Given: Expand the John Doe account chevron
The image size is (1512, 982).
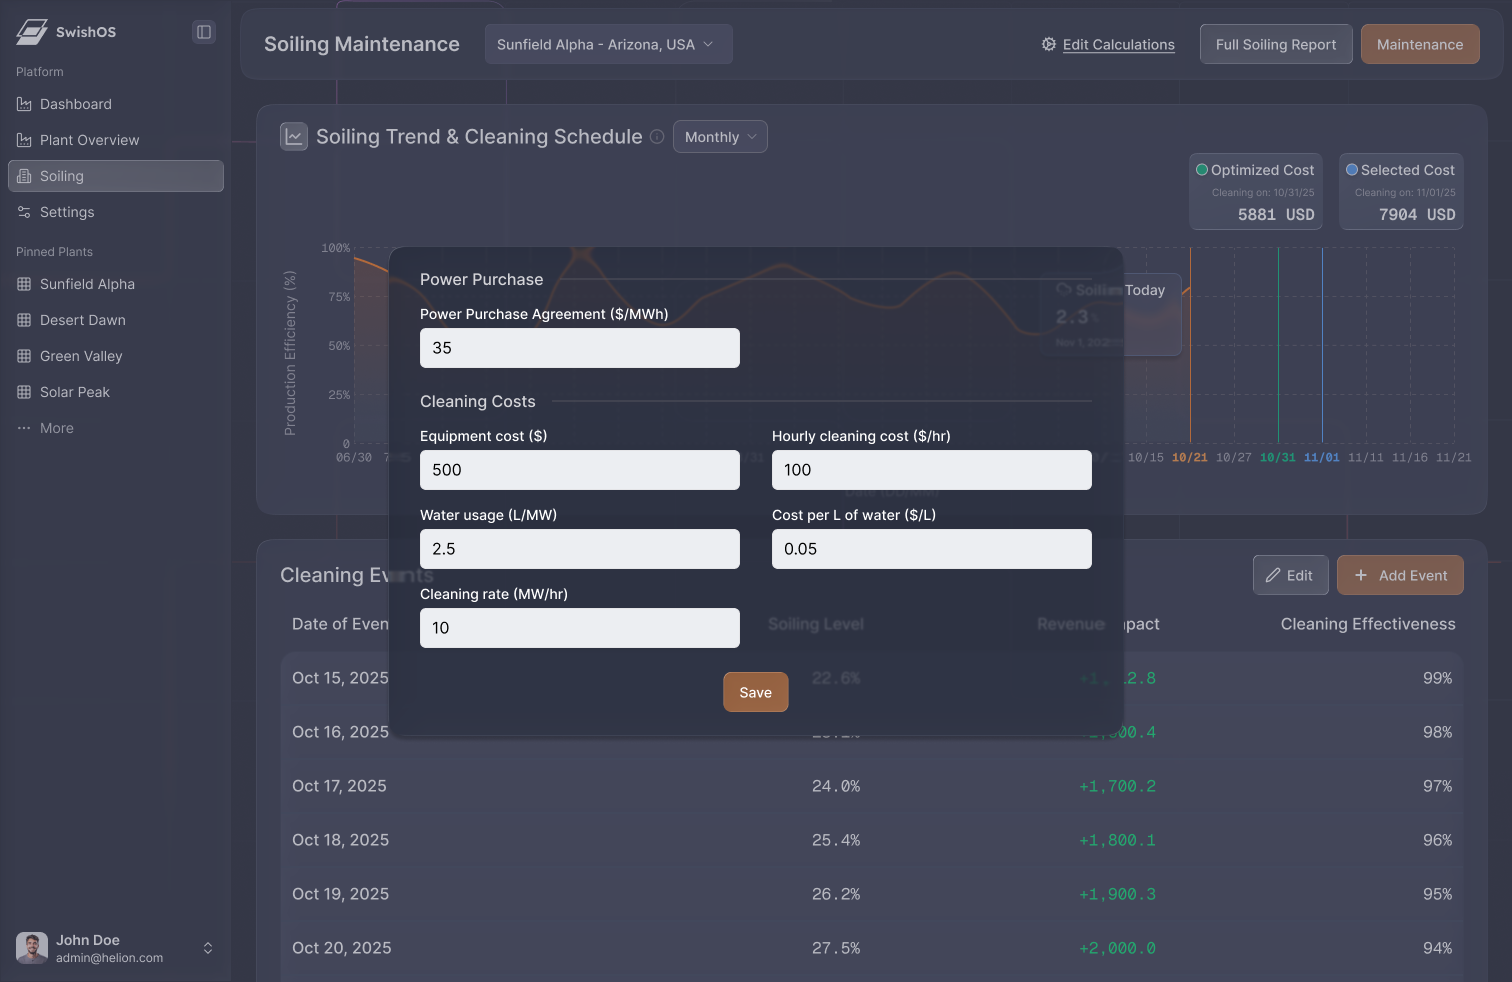Looking at the screenshot, I should coord(207,948).
